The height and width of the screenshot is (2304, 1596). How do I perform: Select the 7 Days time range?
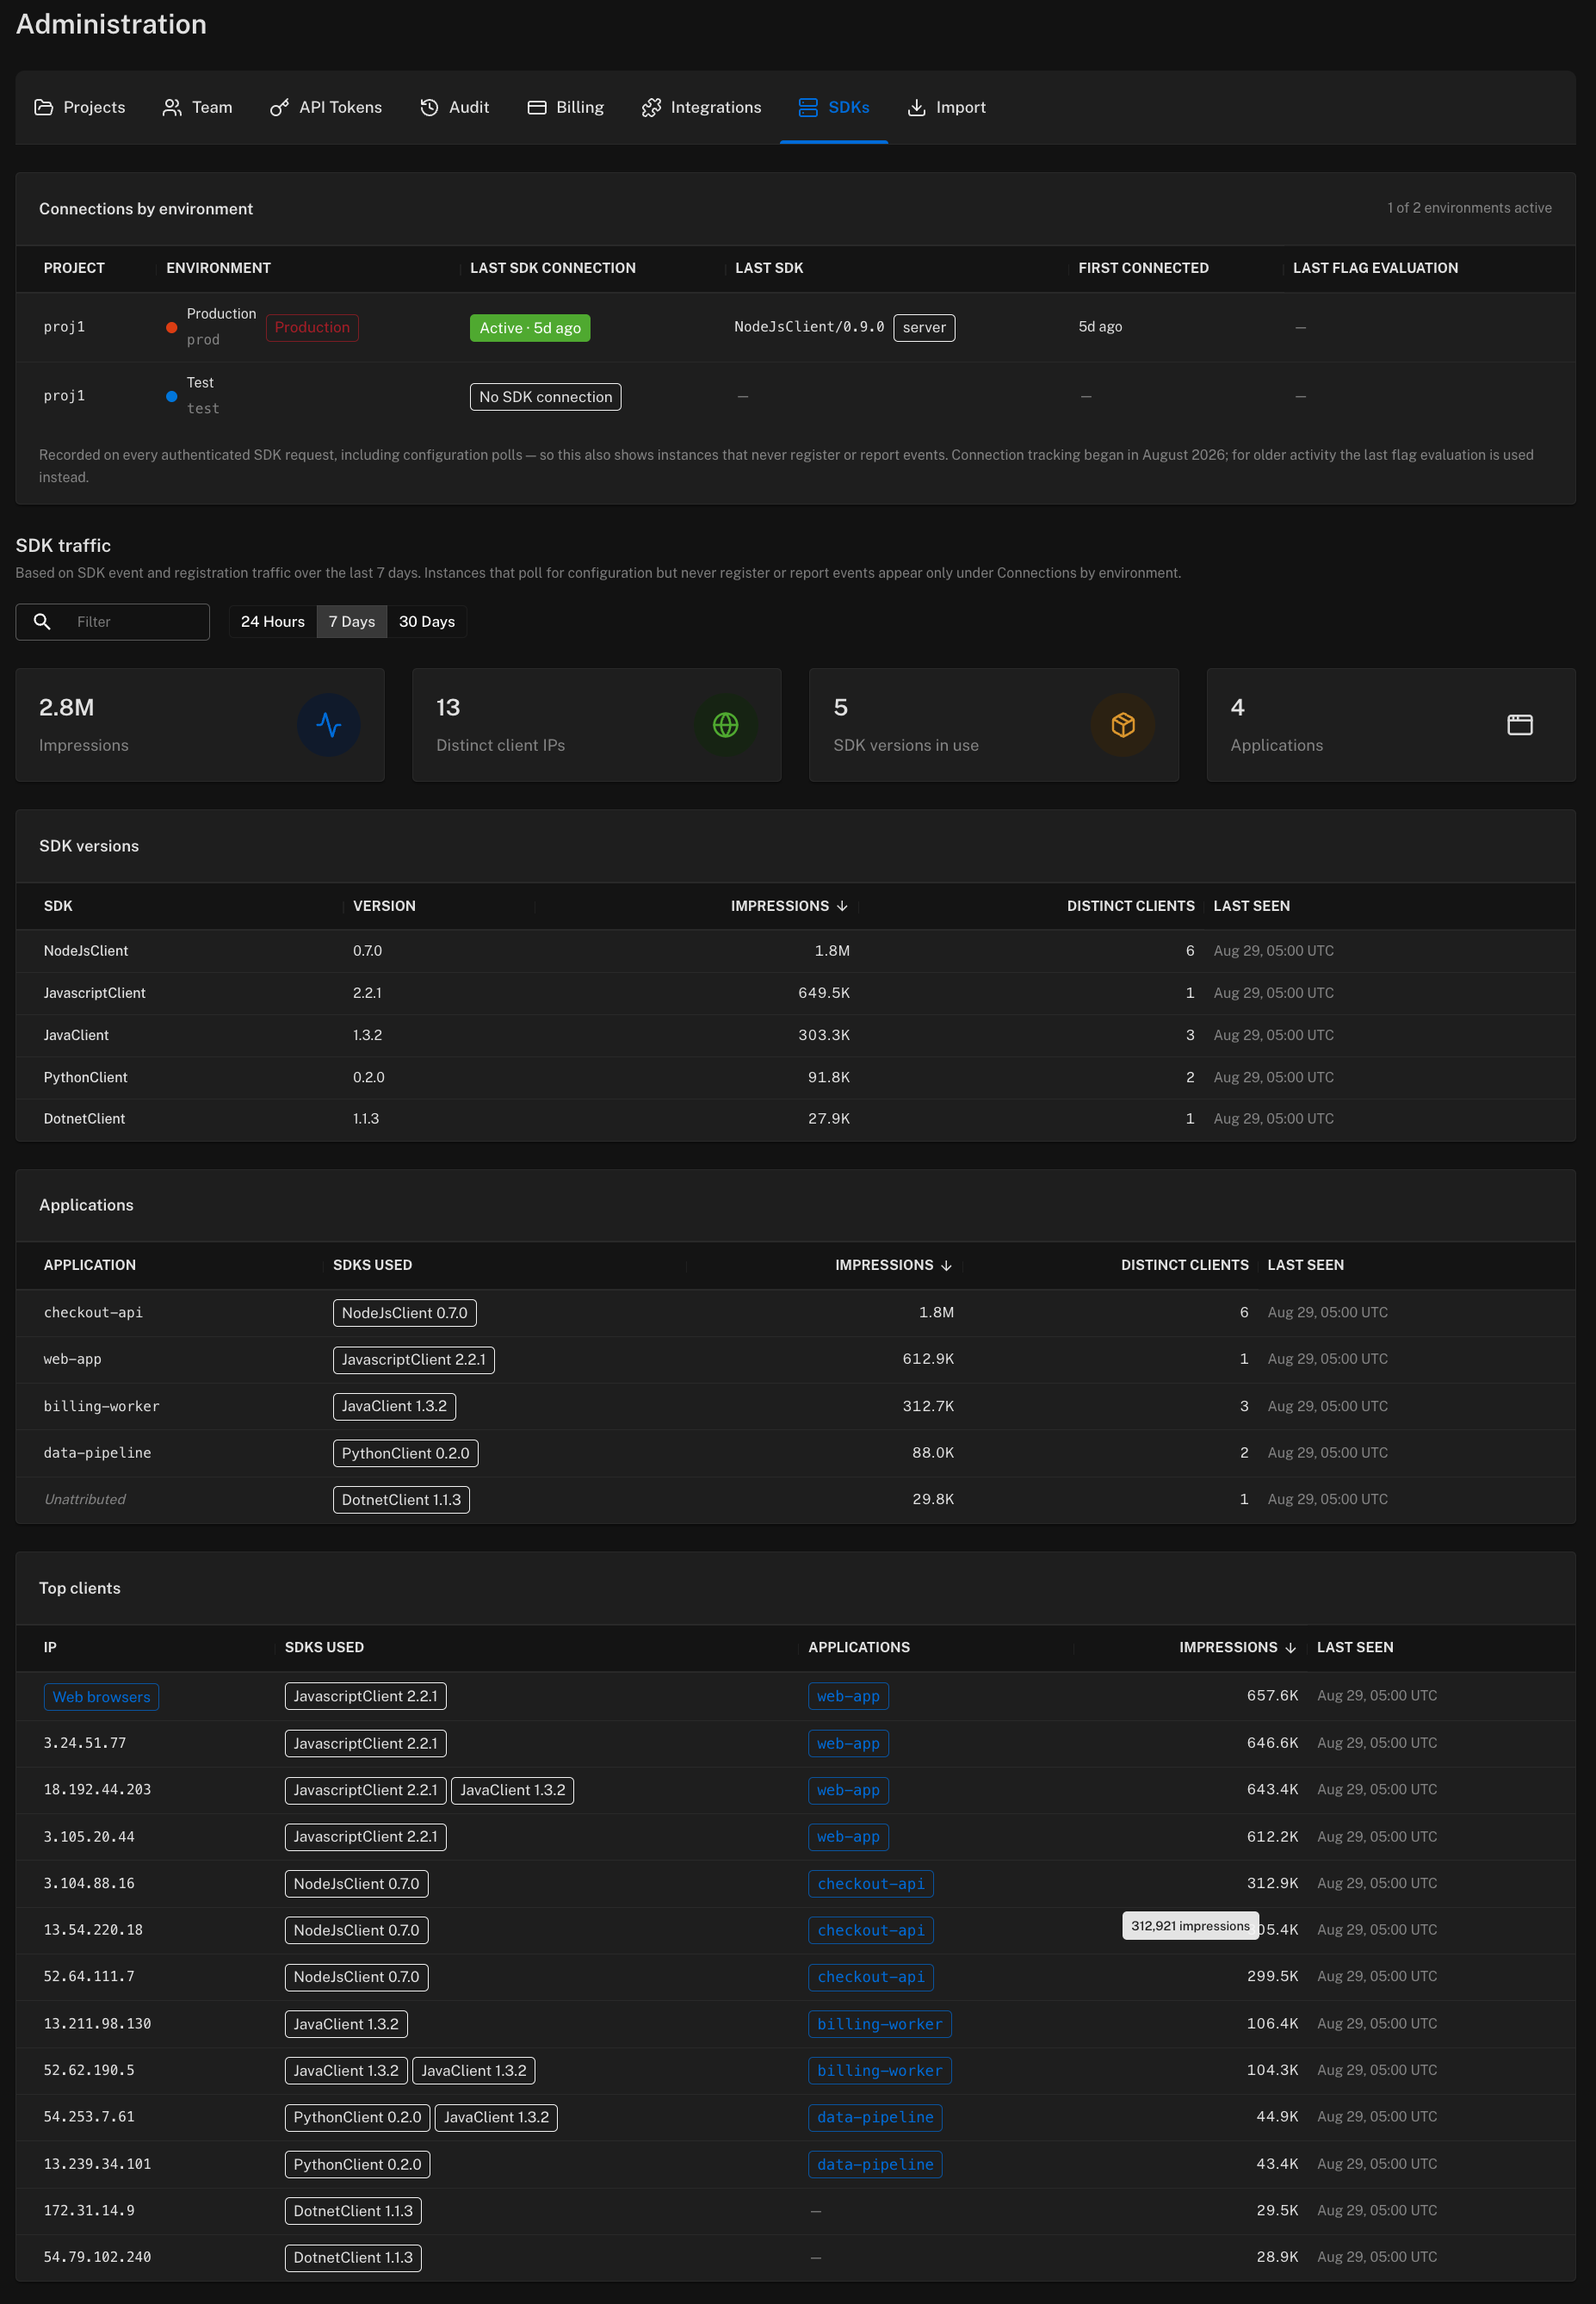click(x=352, y=621)
